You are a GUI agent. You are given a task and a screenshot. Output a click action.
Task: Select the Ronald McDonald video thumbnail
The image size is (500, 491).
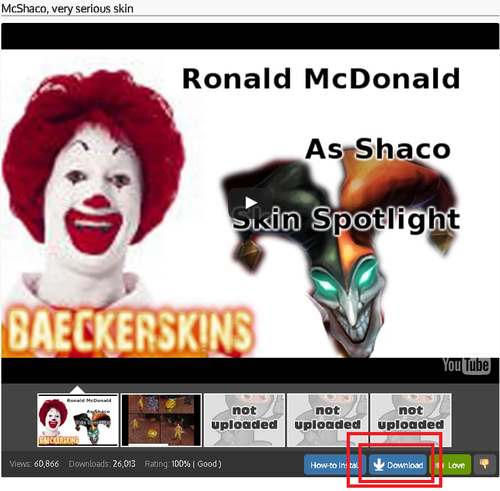pos(78,420)
